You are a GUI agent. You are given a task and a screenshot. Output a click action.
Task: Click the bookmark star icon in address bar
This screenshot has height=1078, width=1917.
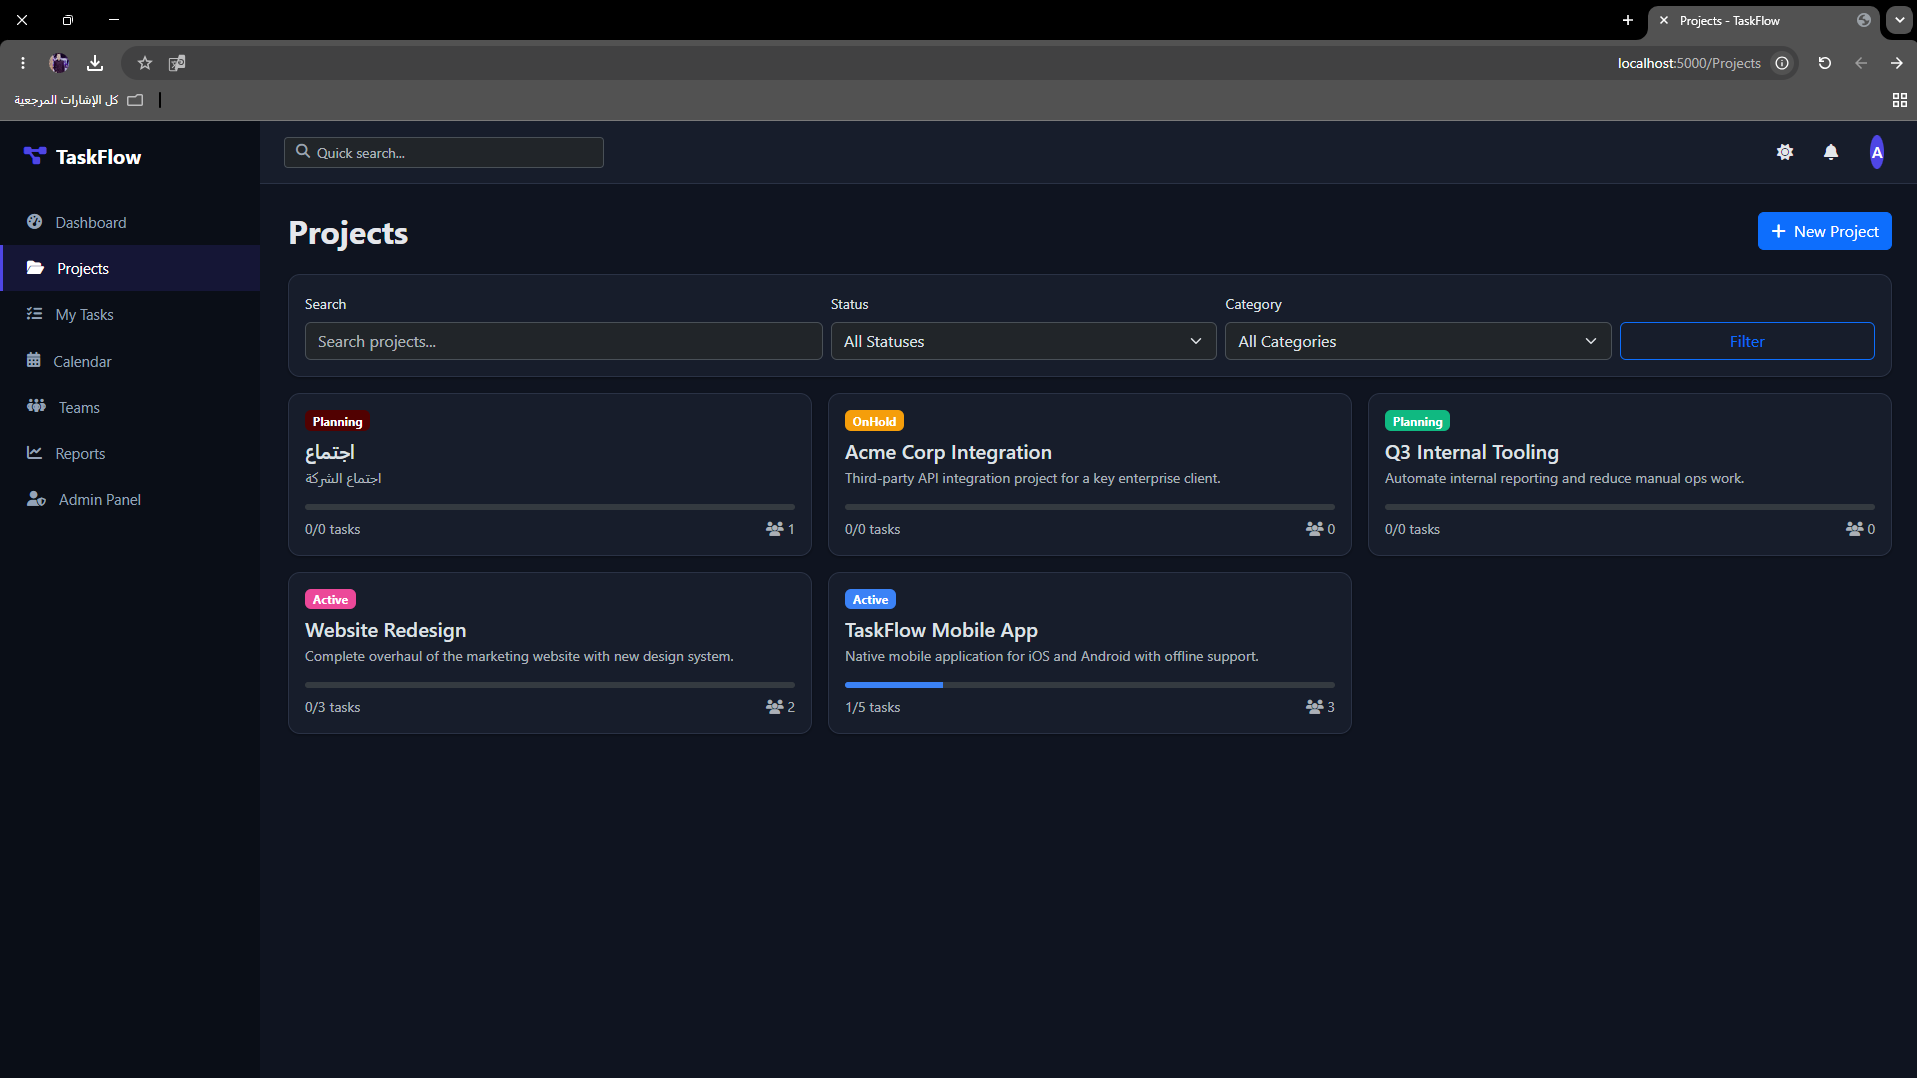pos(145,63)
